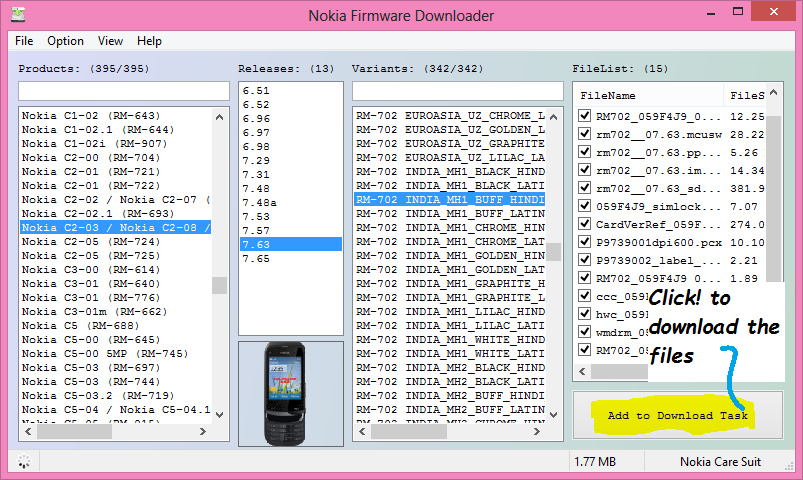Screen dimensions: 803x480
Task: Select release 7.29
Action: 291,160
